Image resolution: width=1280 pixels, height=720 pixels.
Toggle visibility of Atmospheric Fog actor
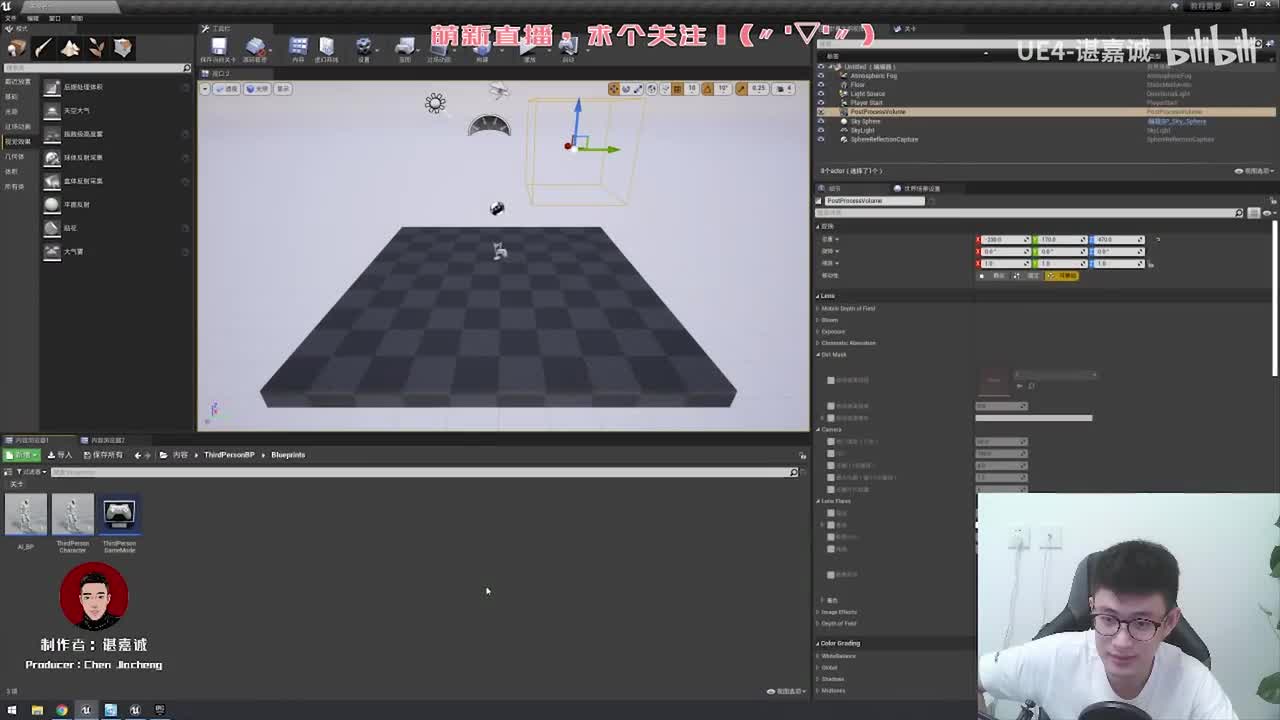click(821, 76)
